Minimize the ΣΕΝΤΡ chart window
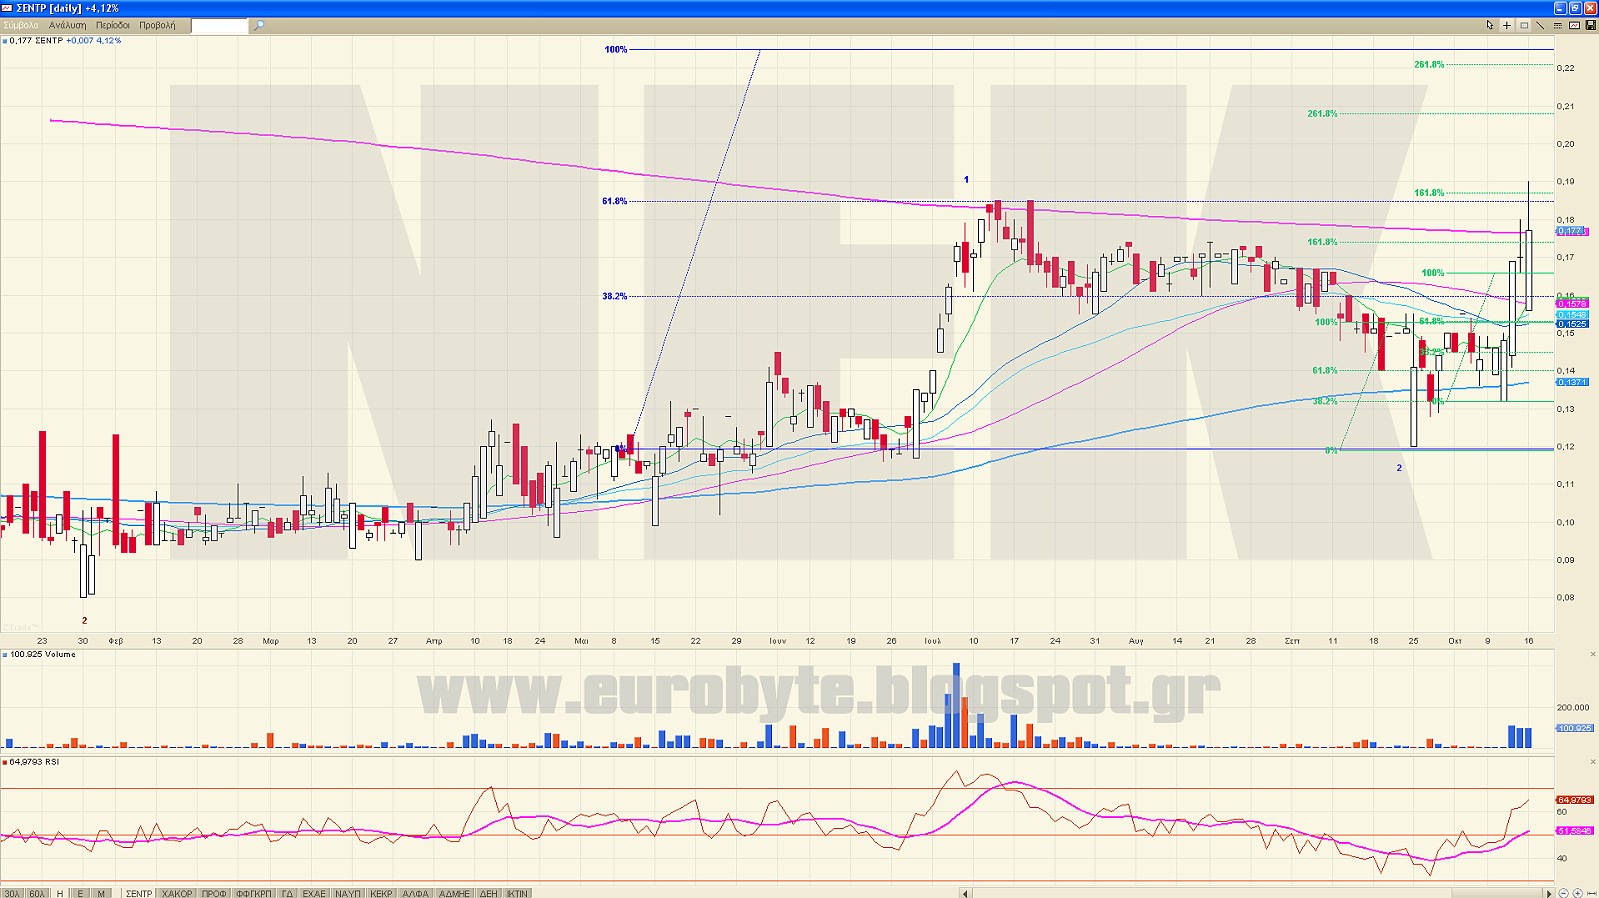This screenshot has height=898, width=1599. point(1559,8)
